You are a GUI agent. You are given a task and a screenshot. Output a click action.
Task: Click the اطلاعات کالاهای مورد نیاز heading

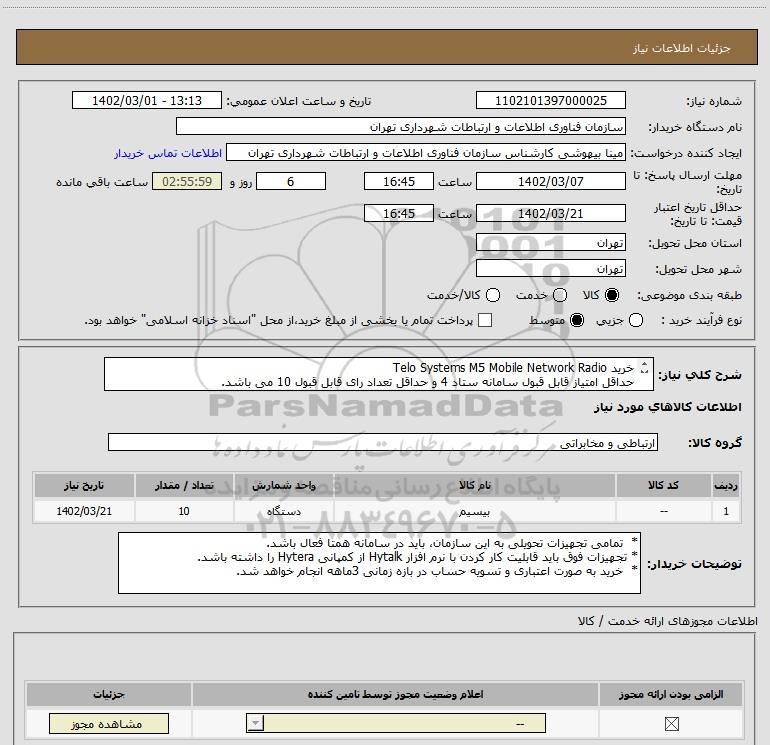pyautogui.click(x=668, y=407)
